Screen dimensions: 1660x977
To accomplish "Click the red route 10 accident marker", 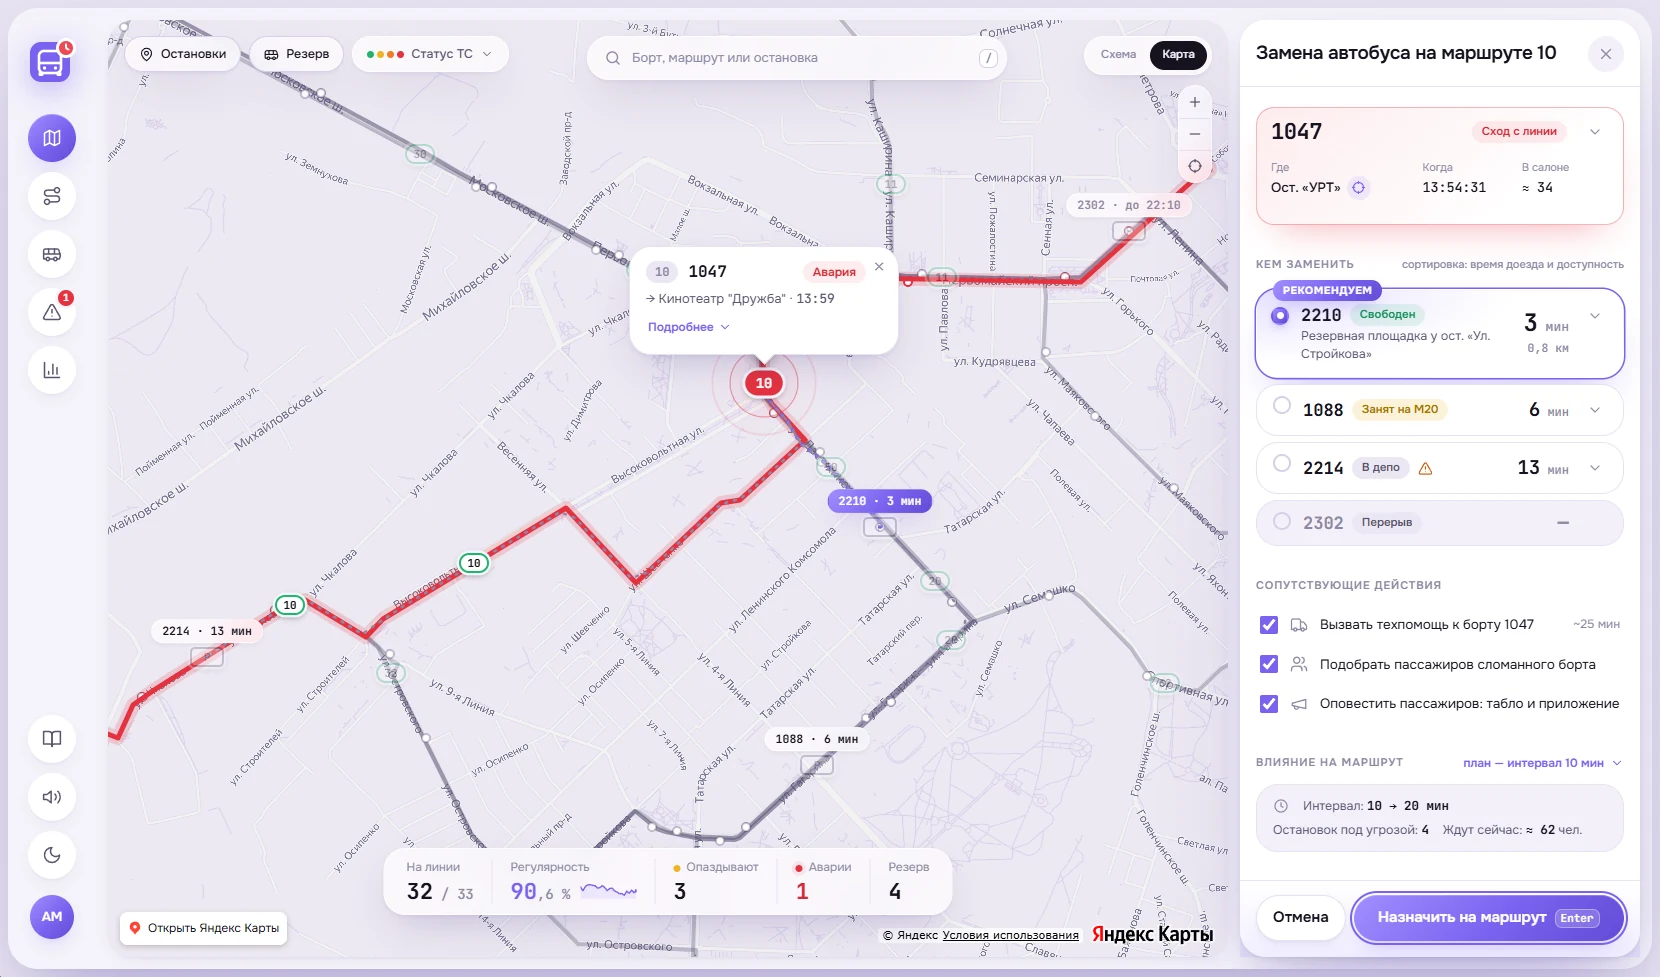I will tap(764, 383).
